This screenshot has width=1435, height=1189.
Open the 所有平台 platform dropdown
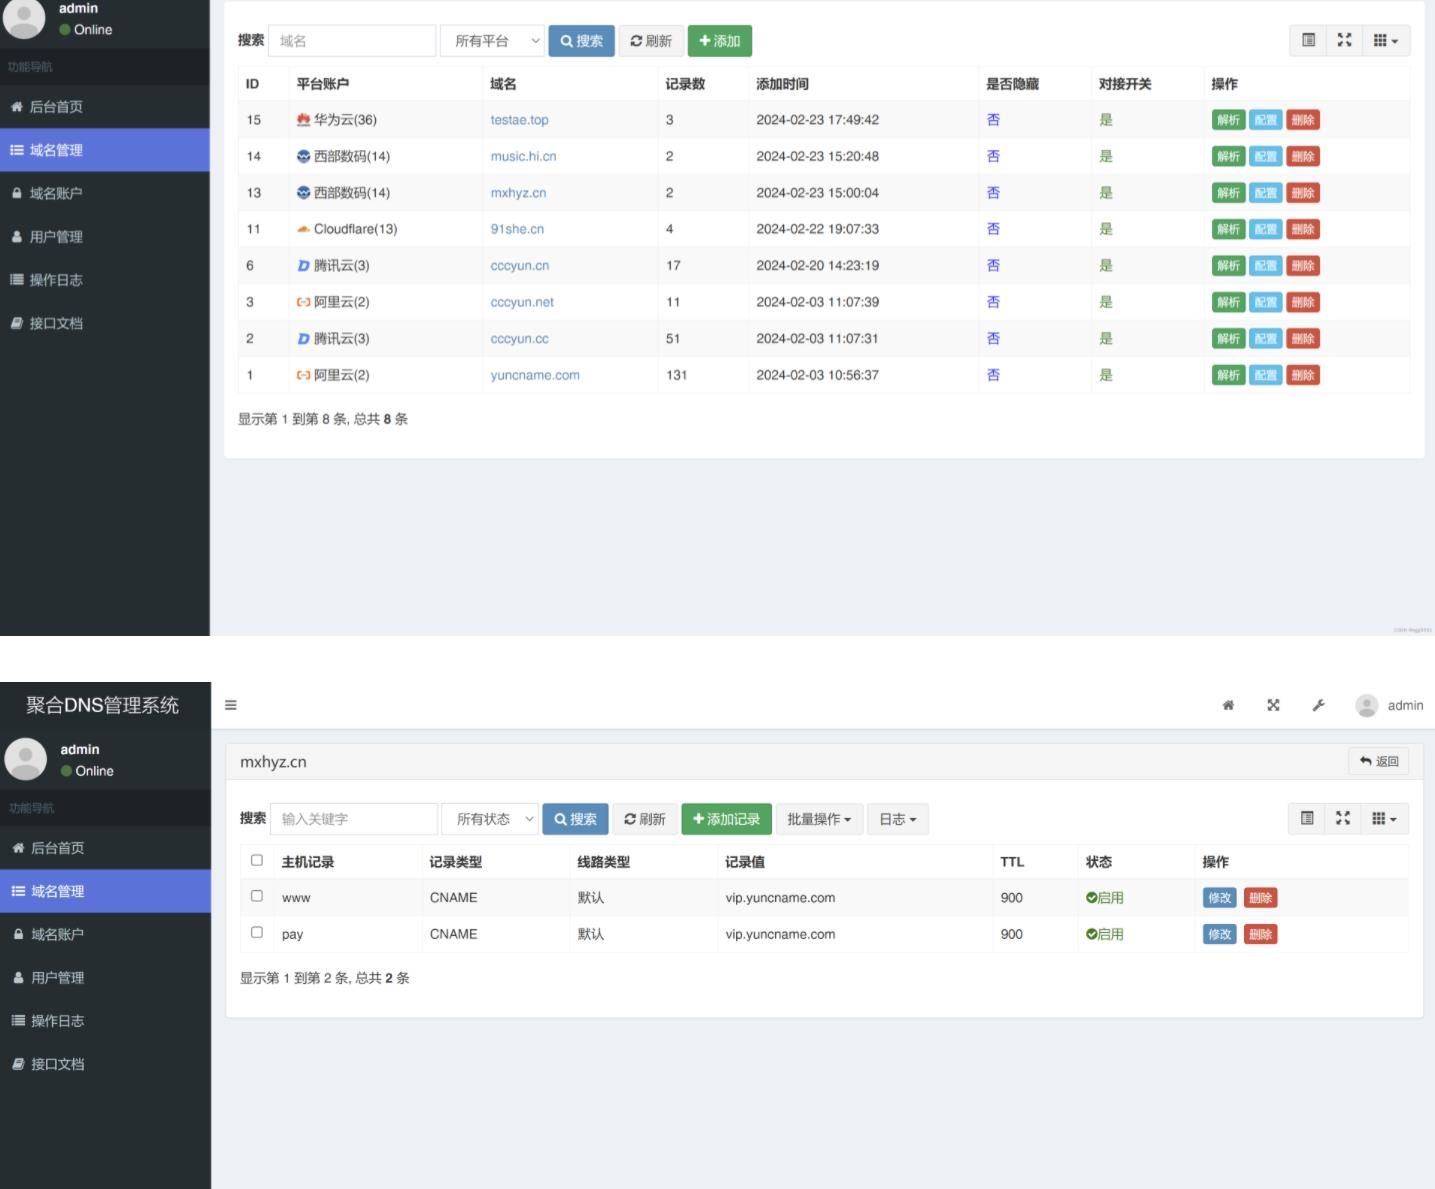[x=493, y=41]
